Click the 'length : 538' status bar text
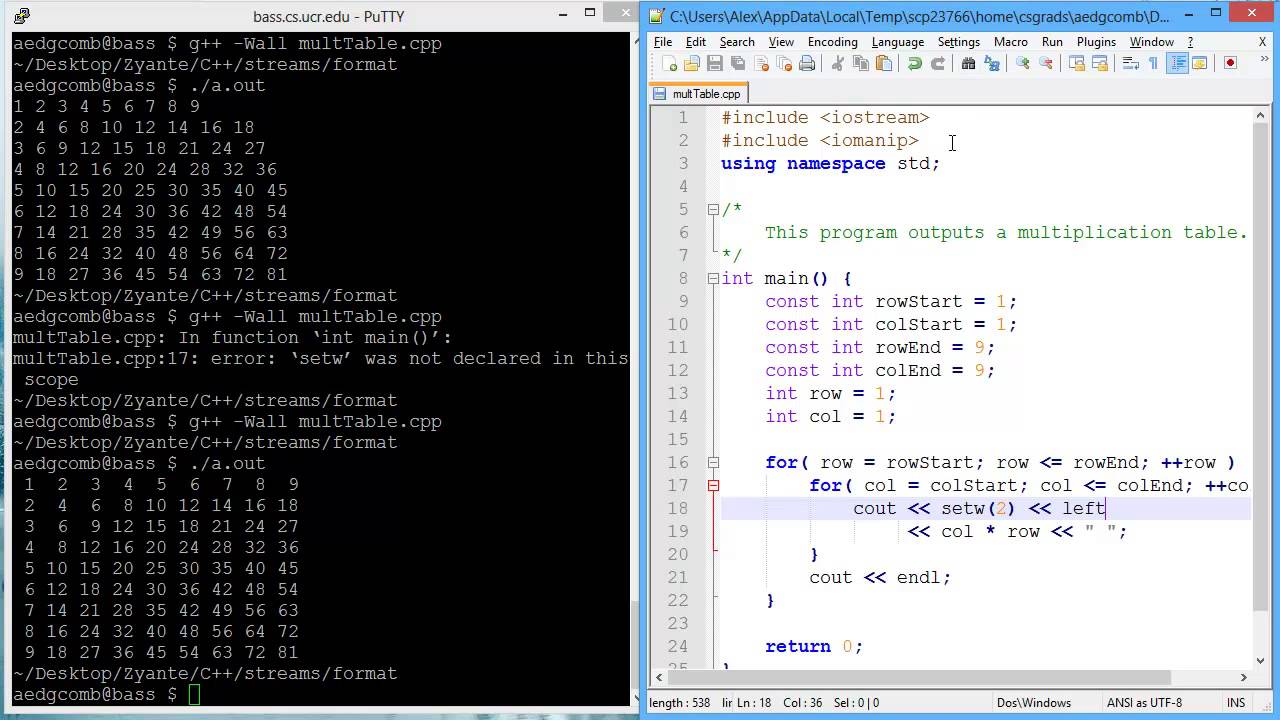 680,703
